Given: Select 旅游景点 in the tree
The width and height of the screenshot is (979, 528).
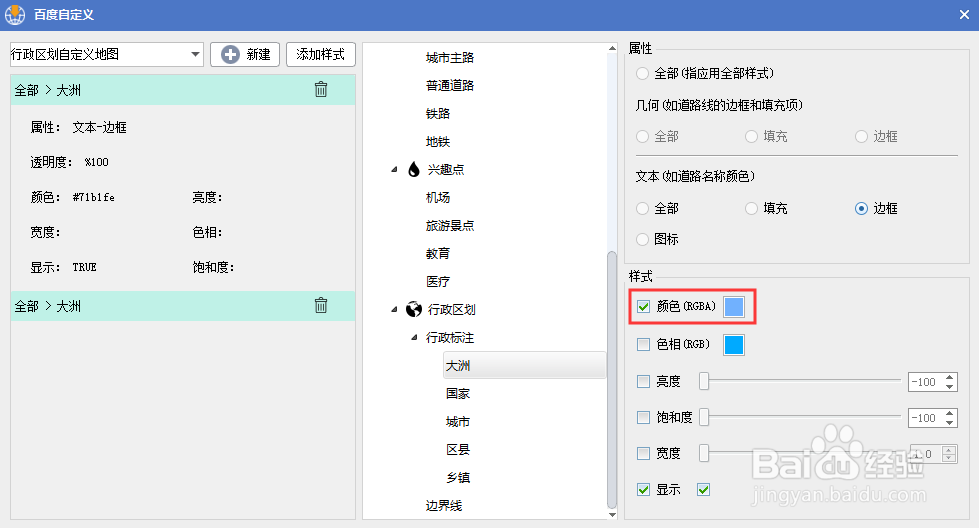Looking at the screenshot, I should [450, 225].
